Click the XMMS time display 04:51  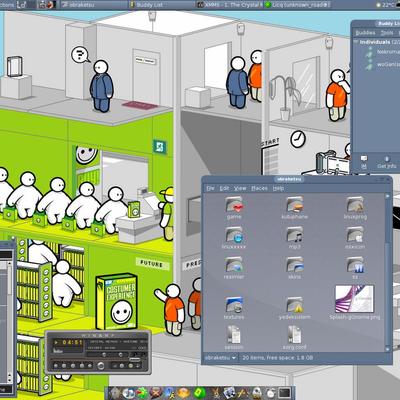[x=73, y=342]
